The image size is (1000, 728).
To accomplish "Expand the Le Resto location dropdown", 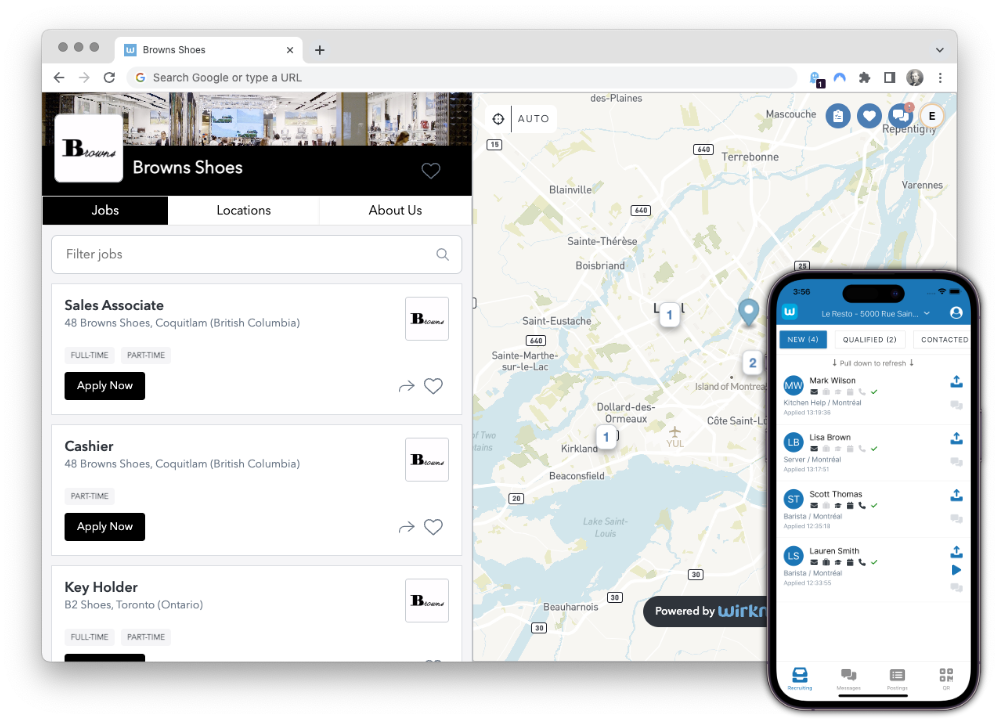I will pos(927,313).
